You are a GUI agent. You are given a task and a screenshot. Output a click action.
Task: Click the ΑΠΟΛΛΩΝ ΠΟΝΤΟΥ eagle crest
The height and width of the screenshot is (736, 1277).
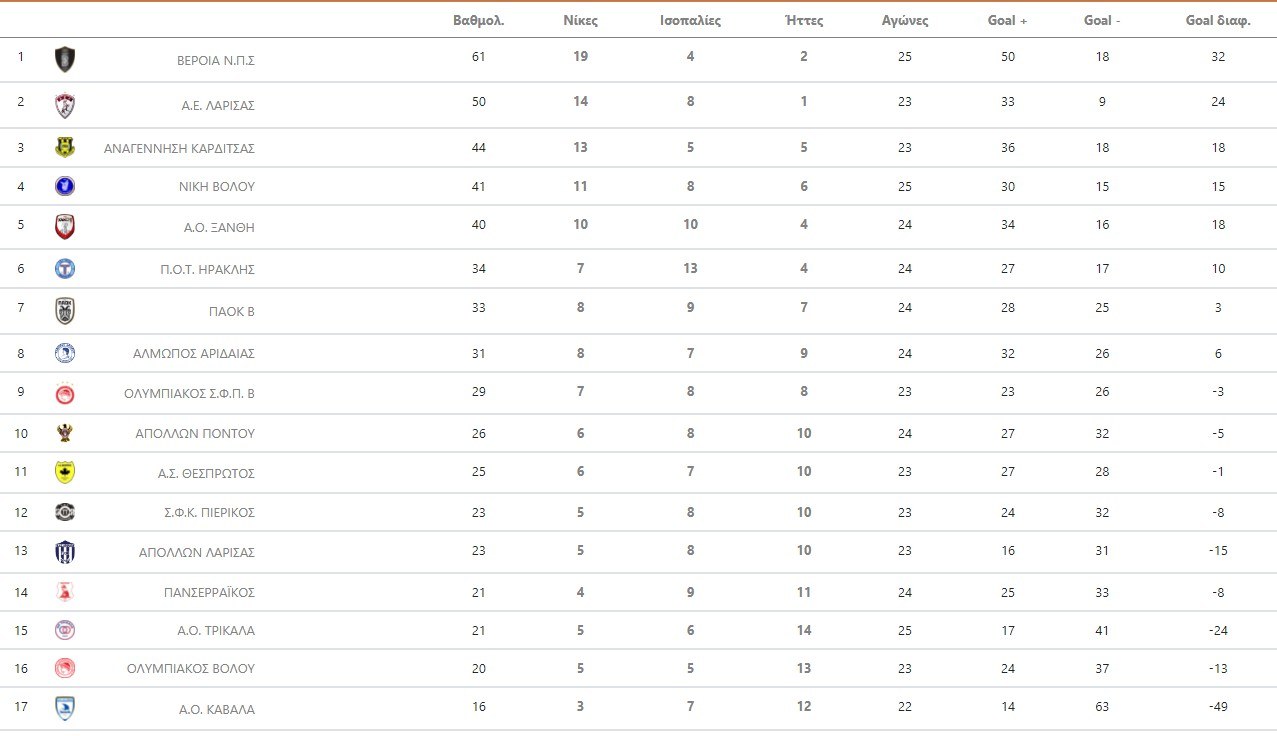[x=65, y=433]
